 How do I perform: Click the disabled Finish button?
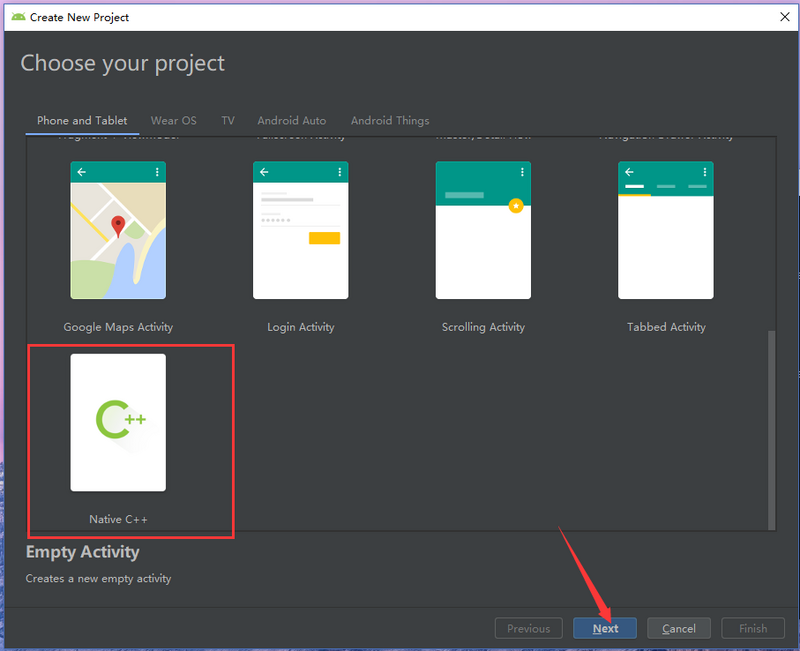753,628
